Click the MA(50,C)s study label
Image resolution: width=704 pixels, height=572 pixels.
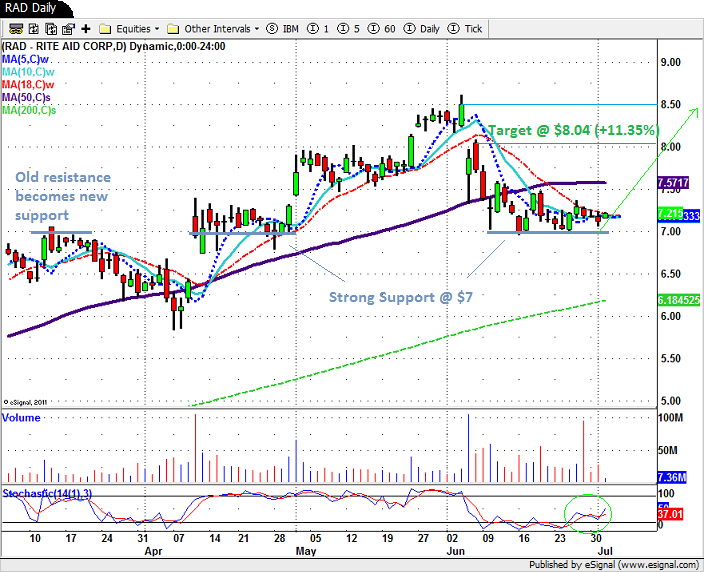pyautogui.click(x=26, y=97)
